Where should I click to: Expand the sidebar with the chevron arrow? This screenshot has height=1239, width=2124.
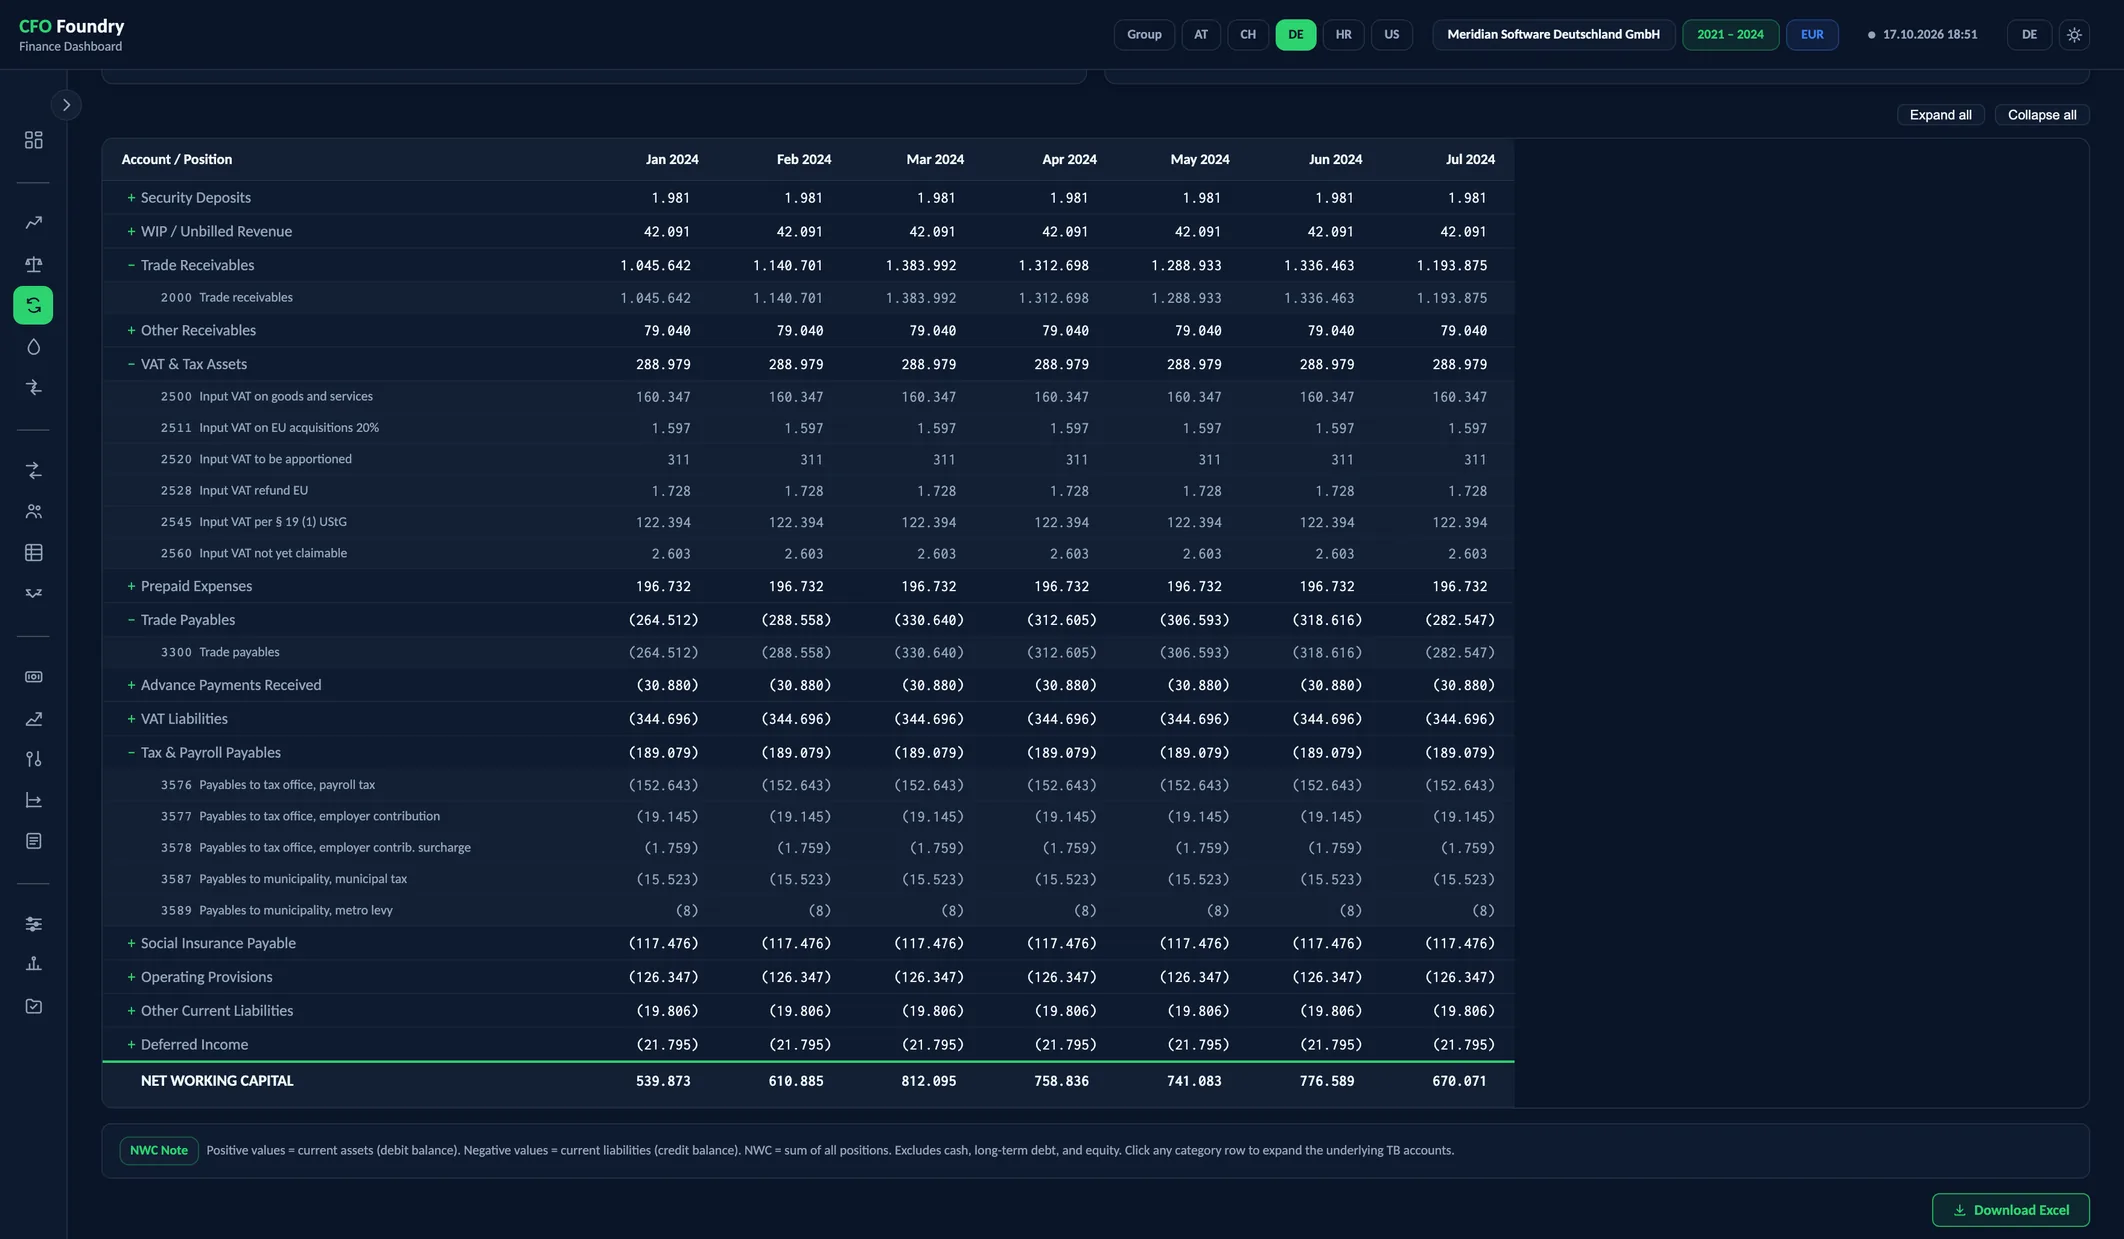point(66,105)
